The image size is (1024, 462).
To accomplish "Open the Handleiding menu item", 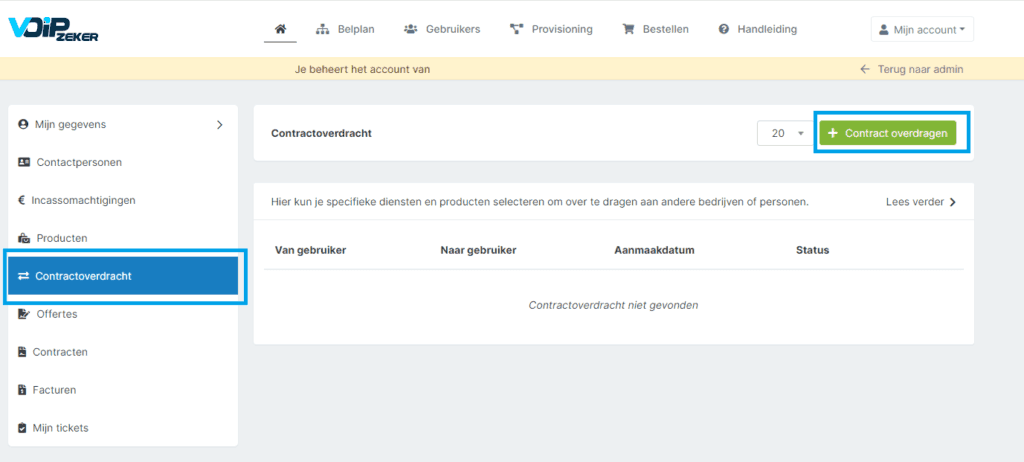I will (758, 29).
